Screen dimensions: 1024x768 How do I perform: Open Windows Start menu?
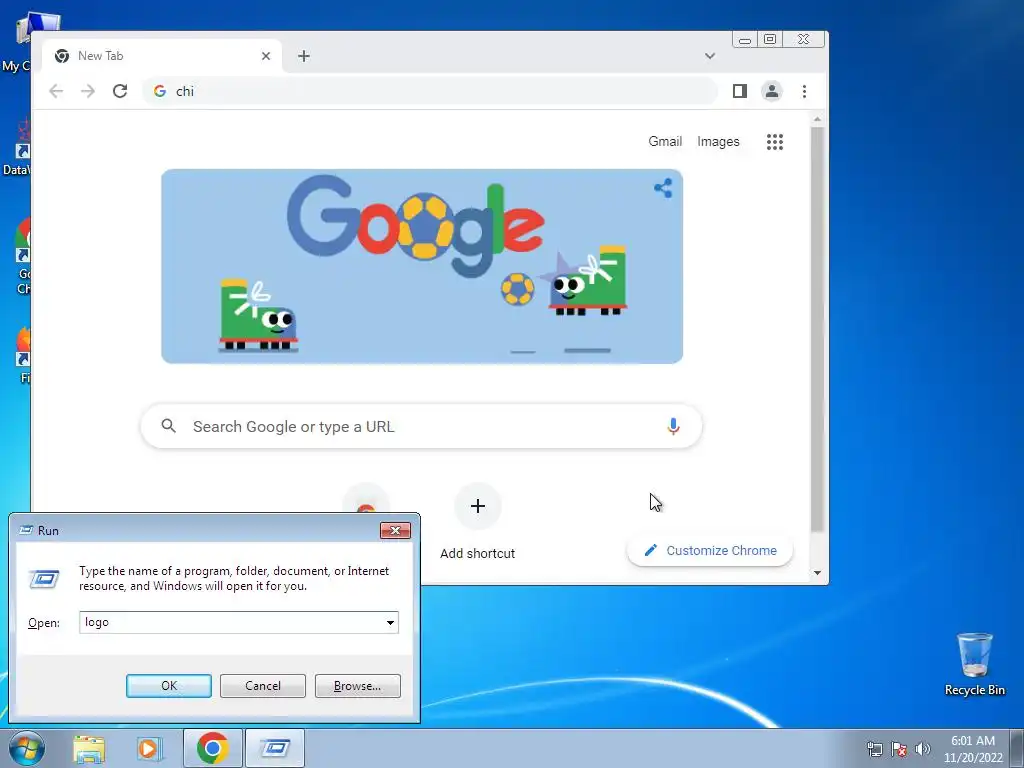[26, 748]
